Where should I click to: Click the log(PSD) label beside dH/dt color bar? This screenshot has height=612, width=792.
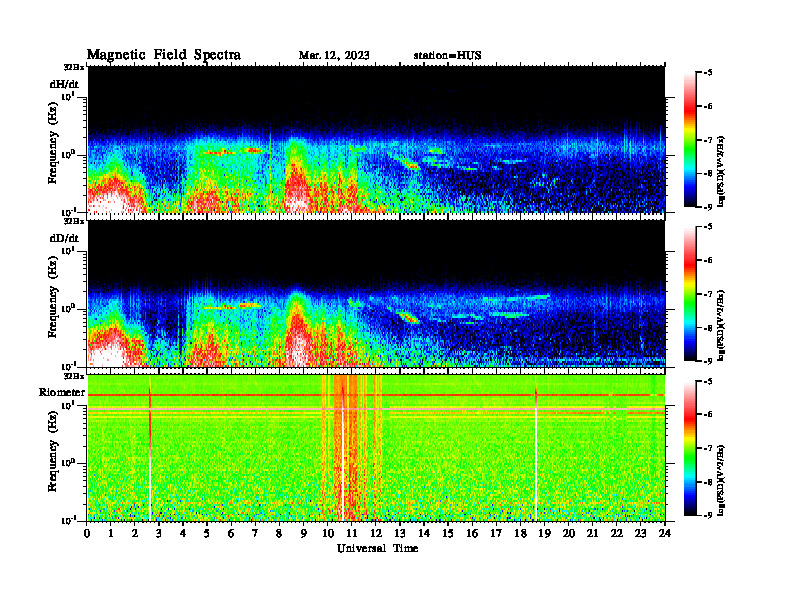point(722,171)
